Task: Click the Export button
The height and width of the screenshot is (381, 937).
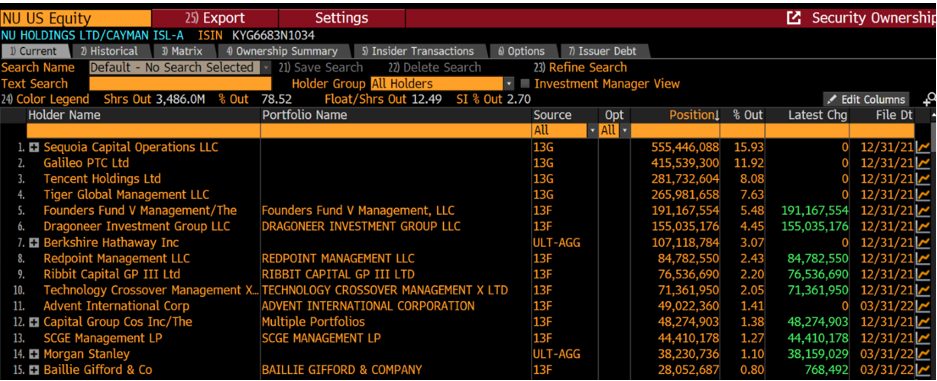Action: click(215, 19)
